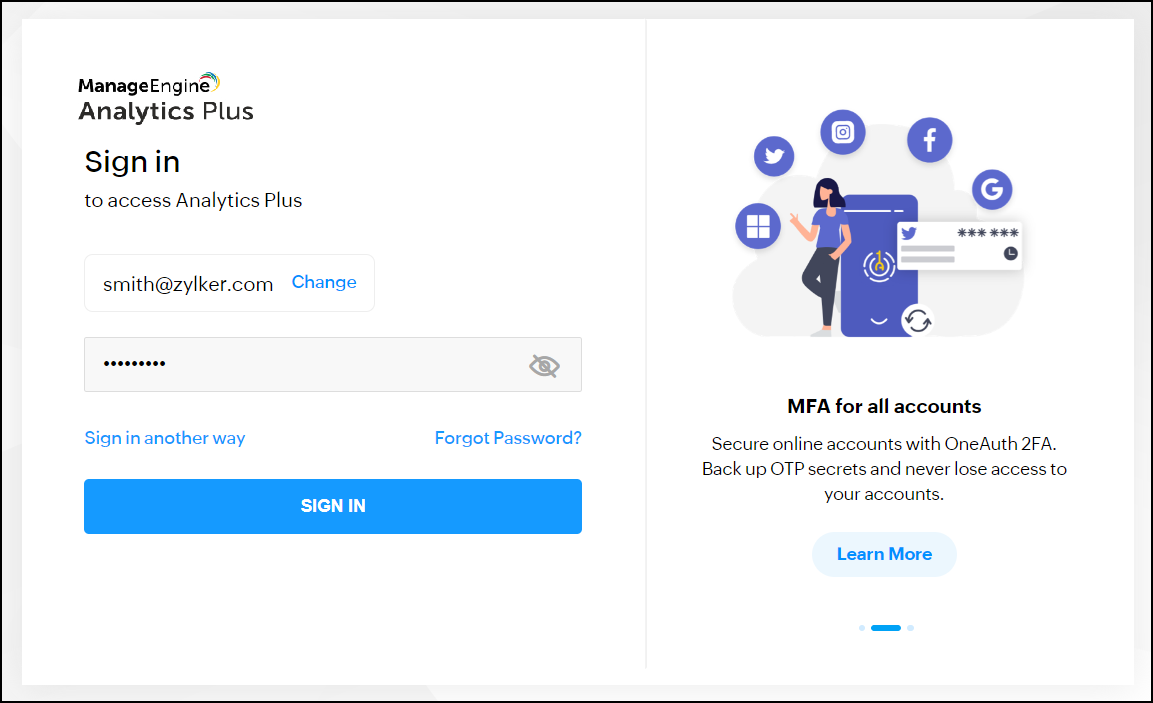Click the Twitter OTP card illustration

[x=959, y=246]
